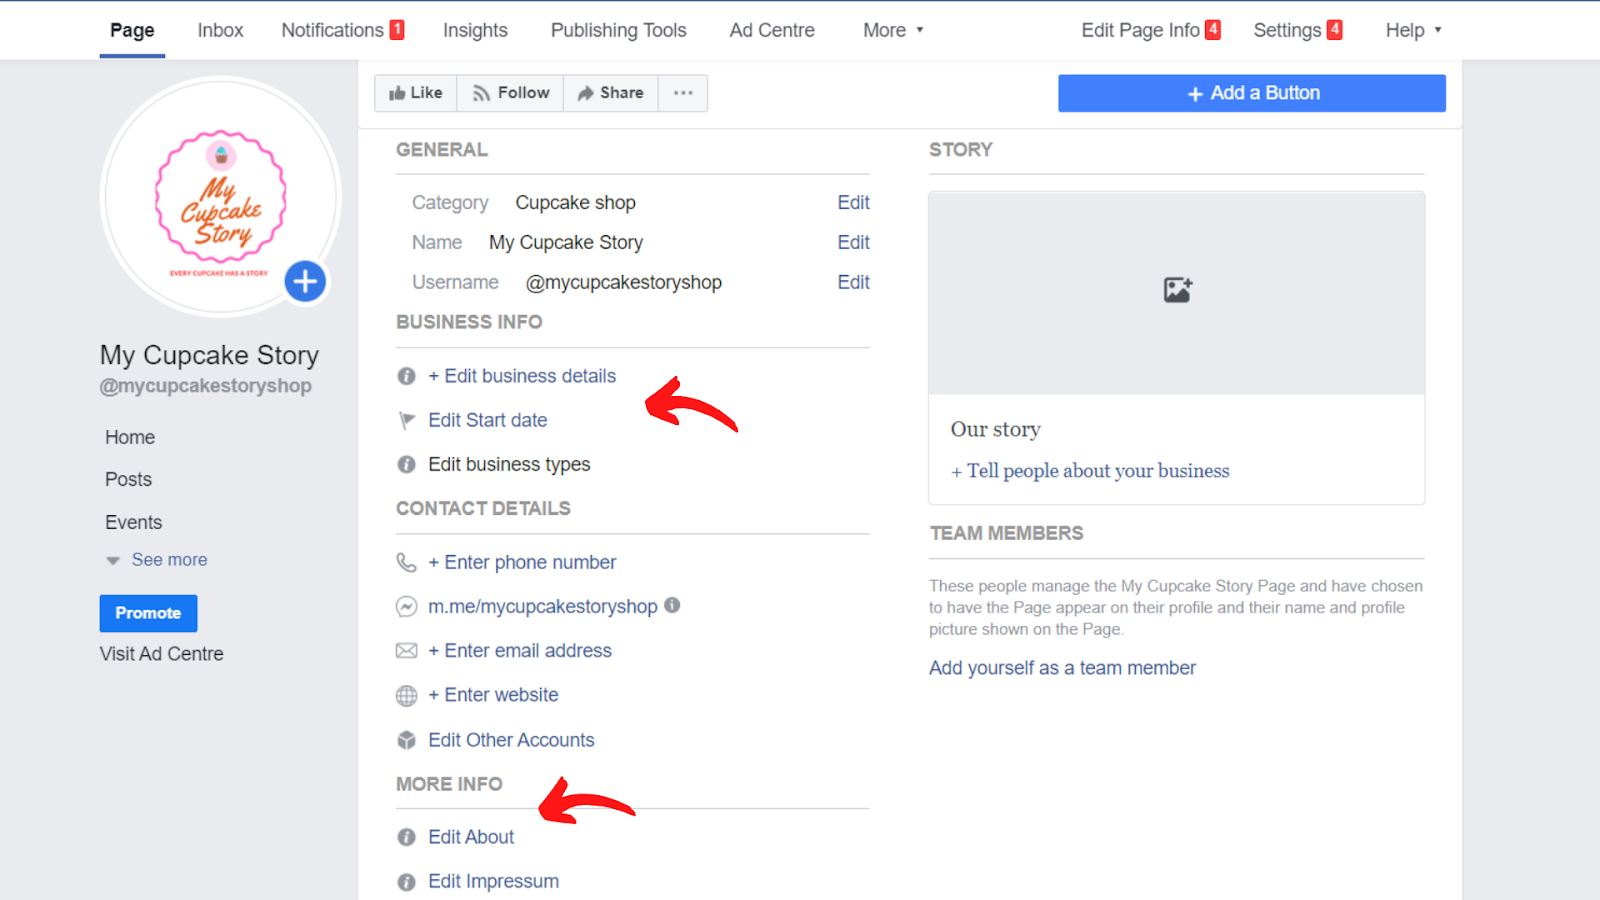Click info icon beside Edit About
Screen dimensions: 1600x900
click(406, 838)
